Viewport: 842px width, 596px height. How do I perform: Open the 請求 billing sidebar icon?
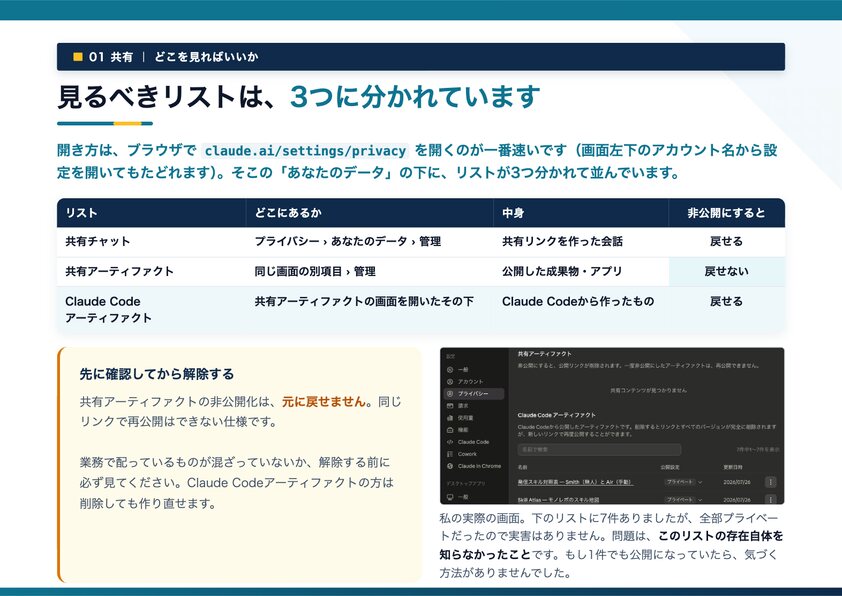tap(450, 405)
